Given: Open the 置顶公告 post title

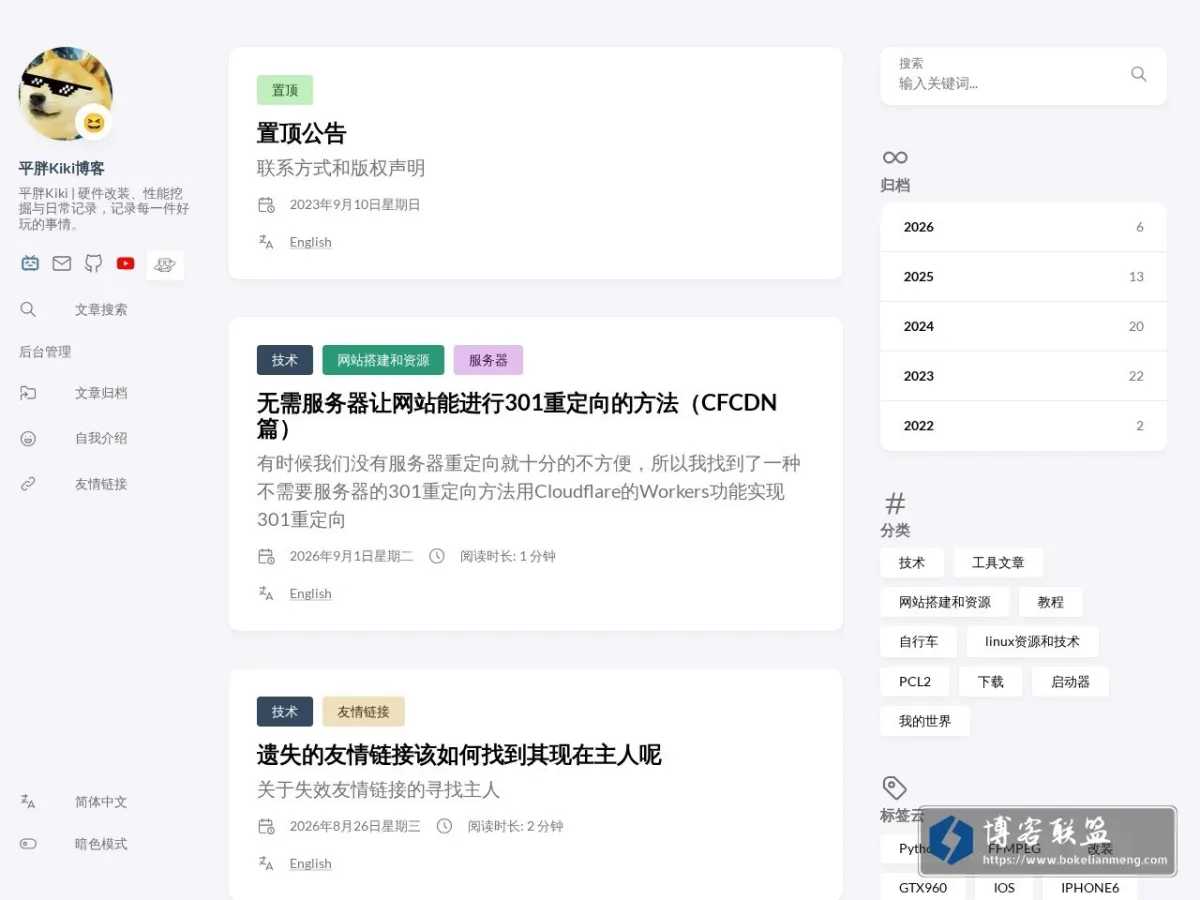Looking at the screenshot, I should pos(301,133).
